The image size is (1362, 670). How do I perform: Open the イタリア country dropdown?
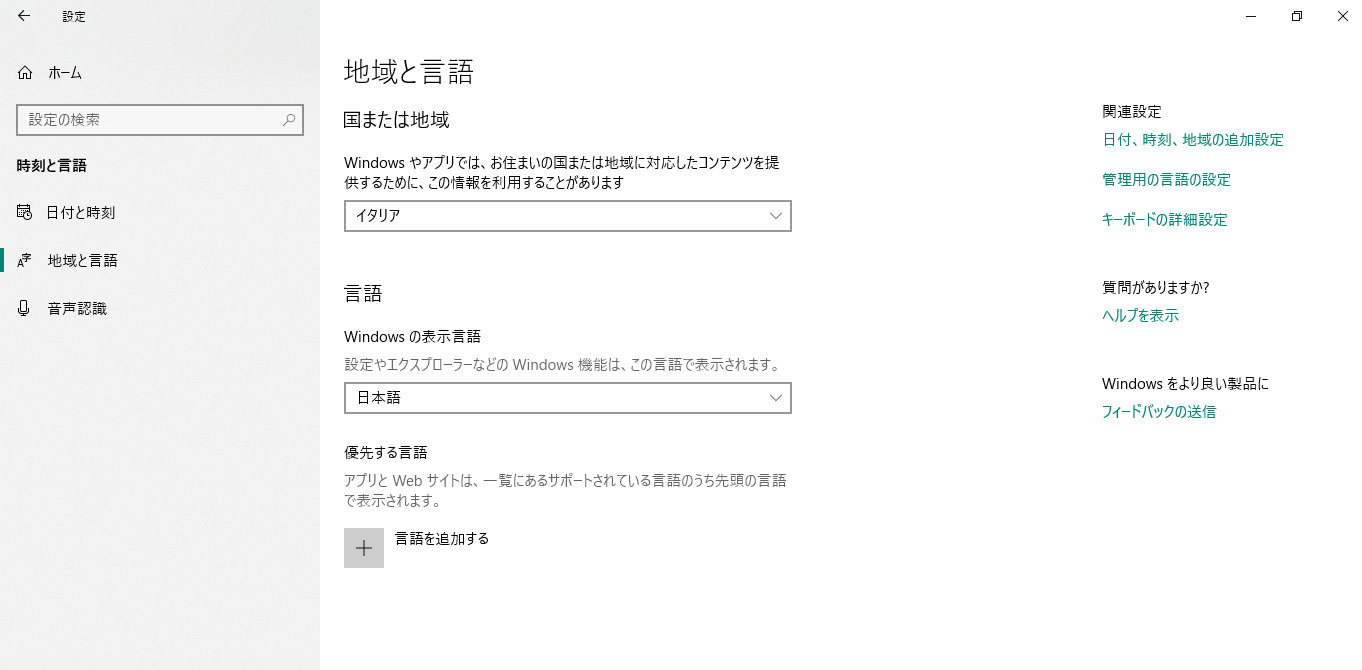tap(568, 216)
